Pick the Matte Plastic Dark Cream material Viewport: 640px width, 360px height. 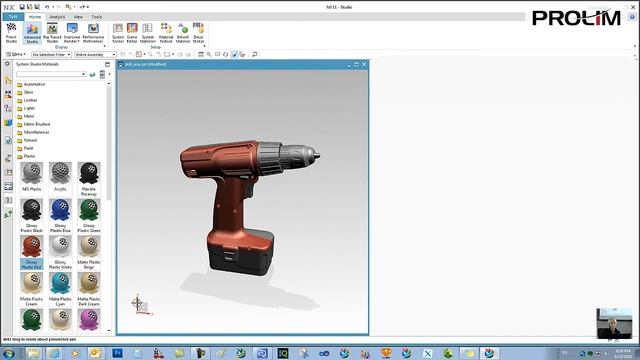pos(89,289)
